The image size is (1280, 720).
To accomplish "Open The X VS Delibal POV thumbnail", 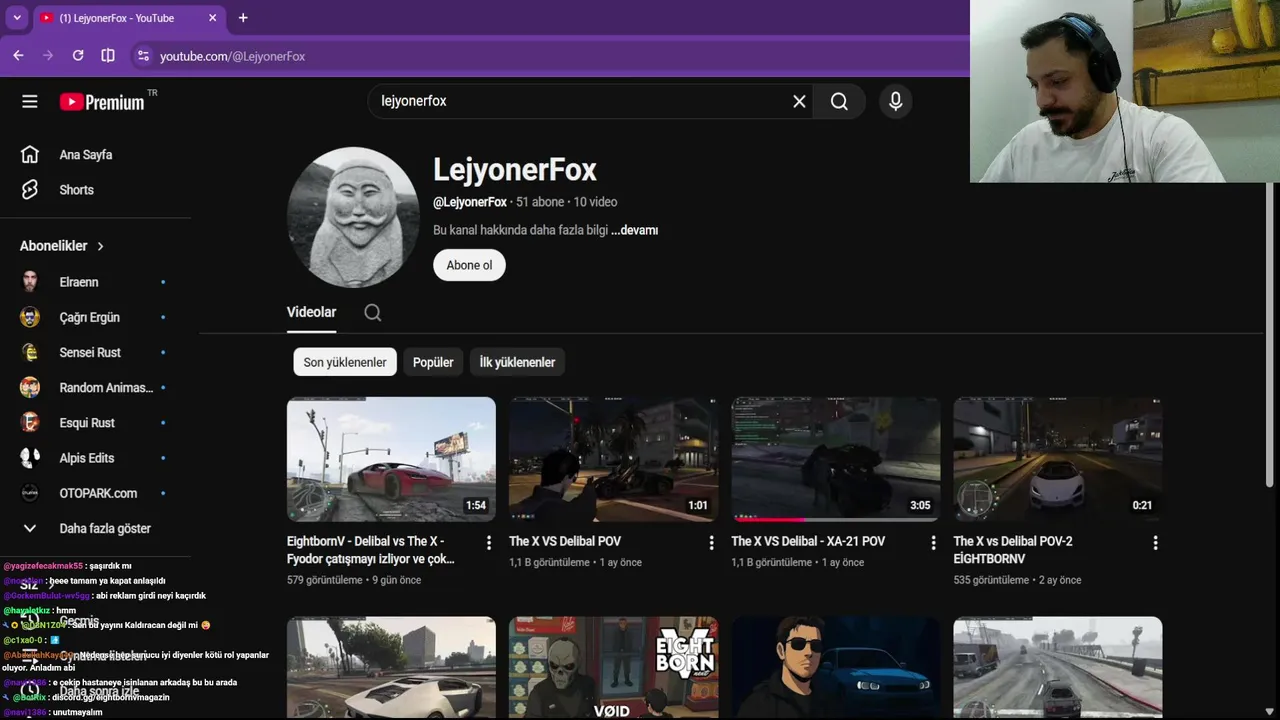I will 613,459.
